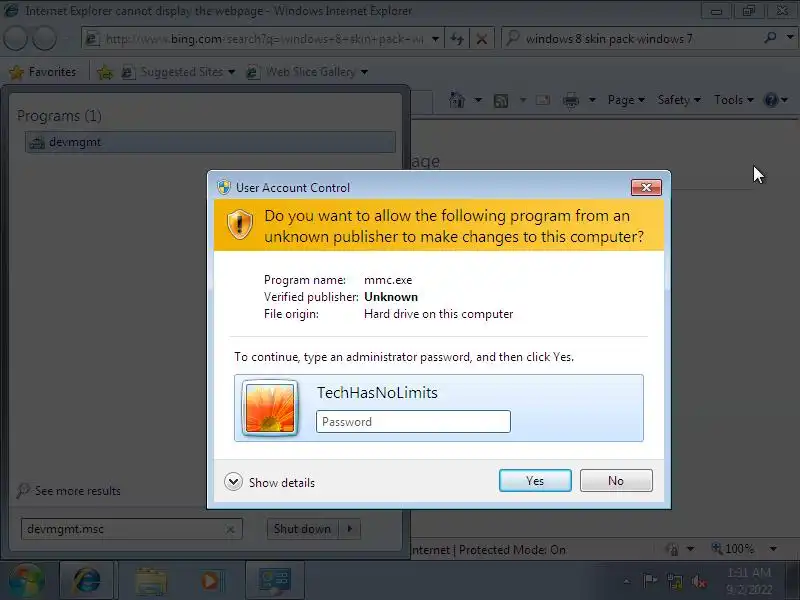Select the TechHasNoLimits account picture

click(x=269, y=408)
